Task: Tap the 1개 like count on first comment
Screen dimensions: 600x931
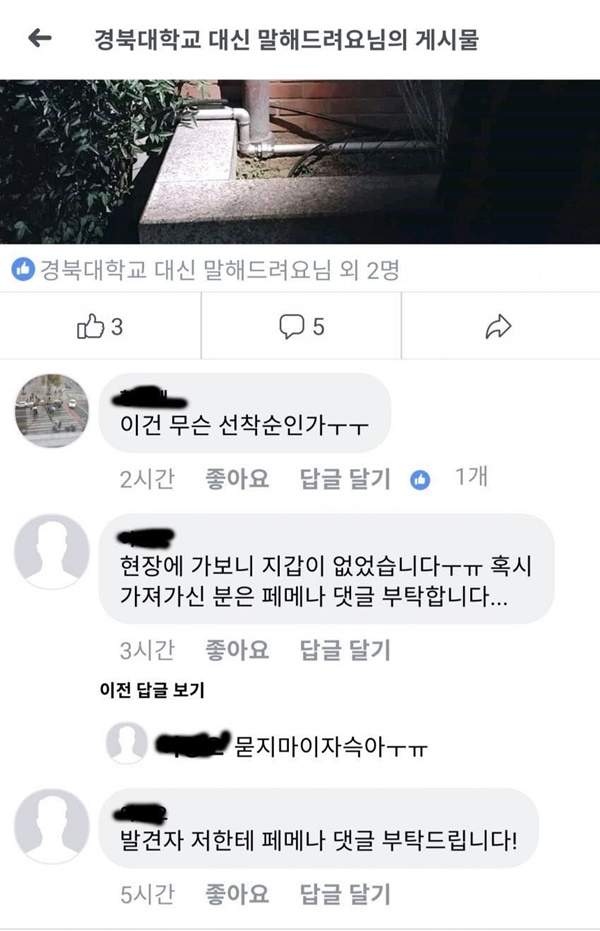Action: coord(471,477)
